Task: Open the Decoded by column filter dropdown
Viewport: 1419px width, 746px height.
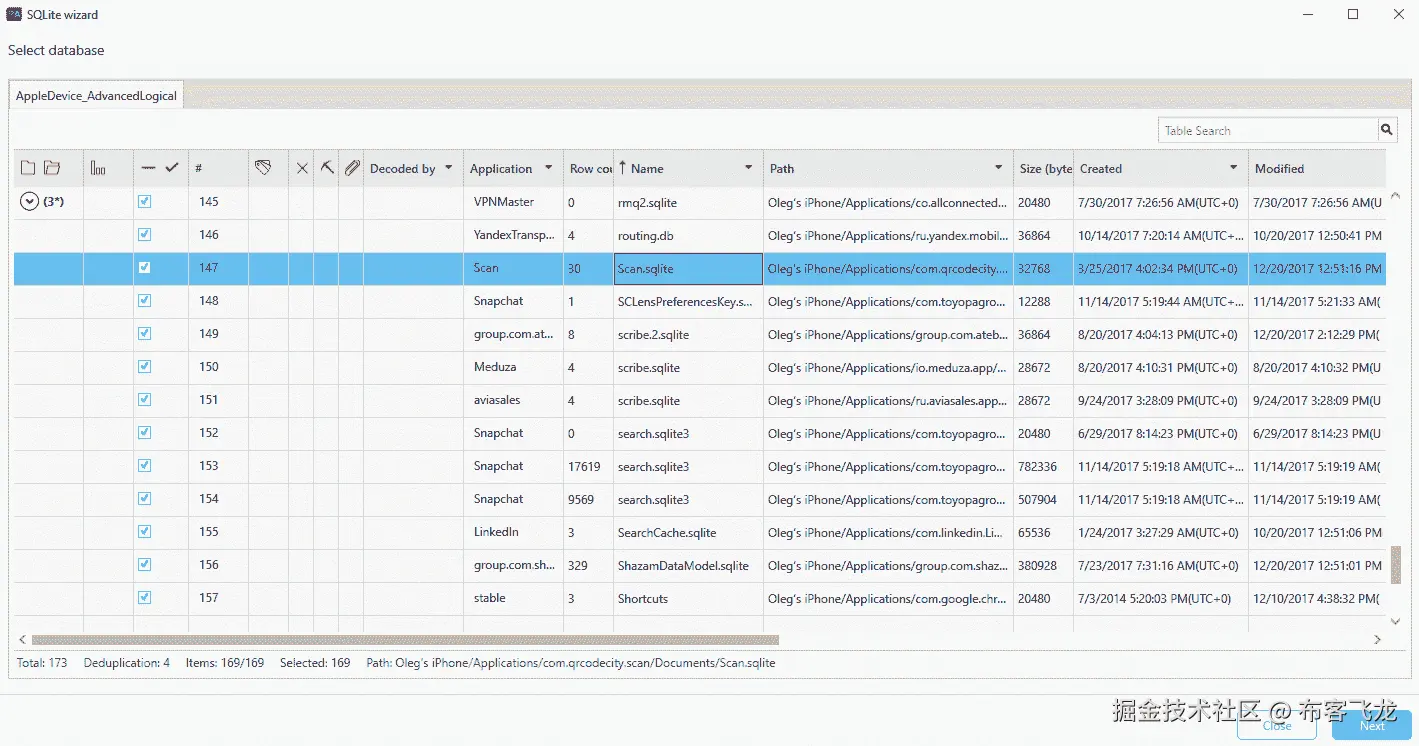Action: click(449, 168)
